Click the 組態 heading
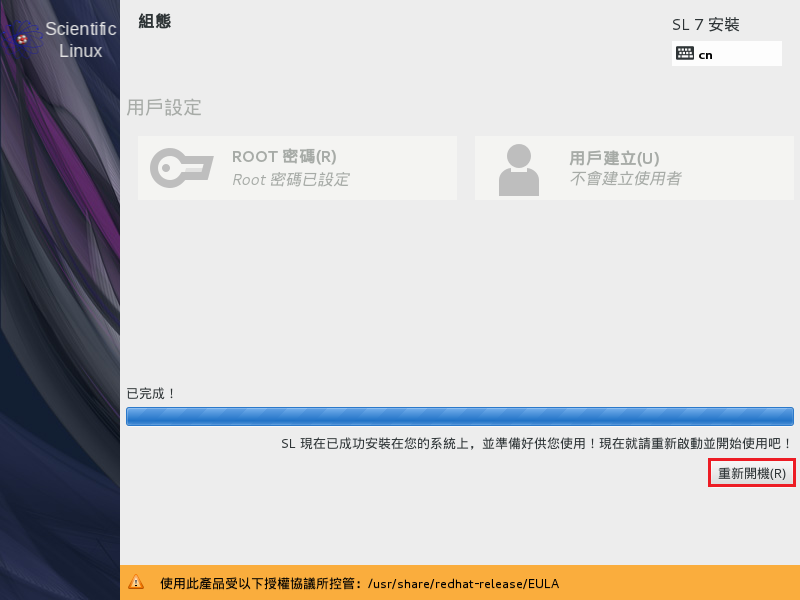Viewport: 800px width, 600px height. (155, 21)
